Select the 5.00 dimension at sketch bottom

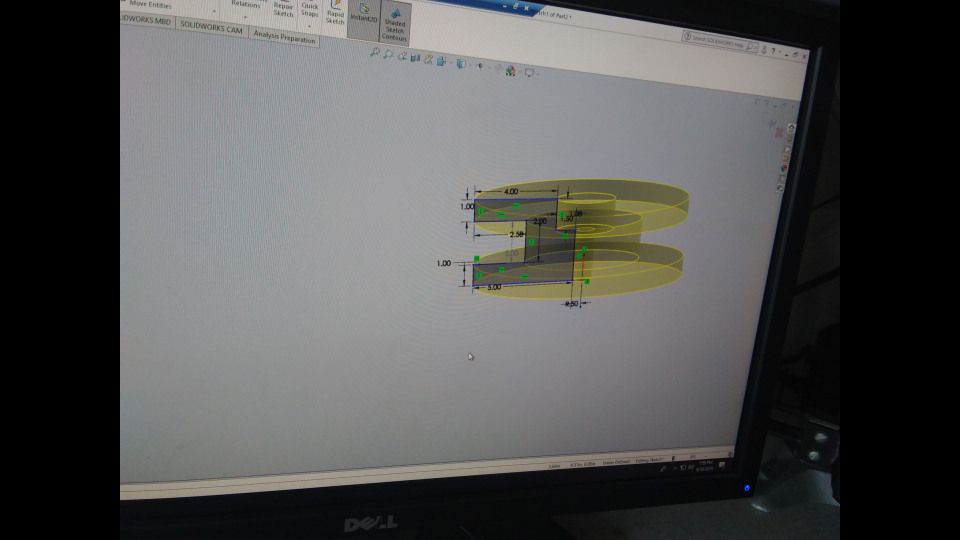(x=495, y=287)
